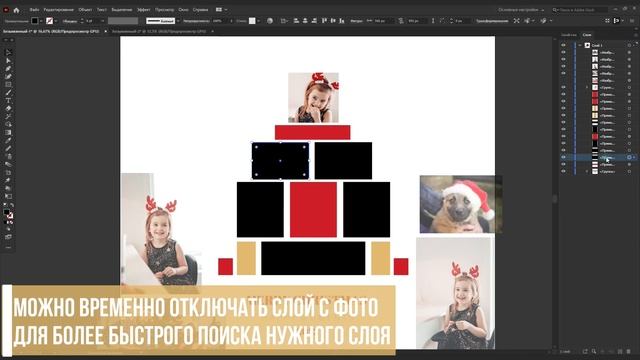Show the hidden image sublayer without eye

click(x=563, y=80)
